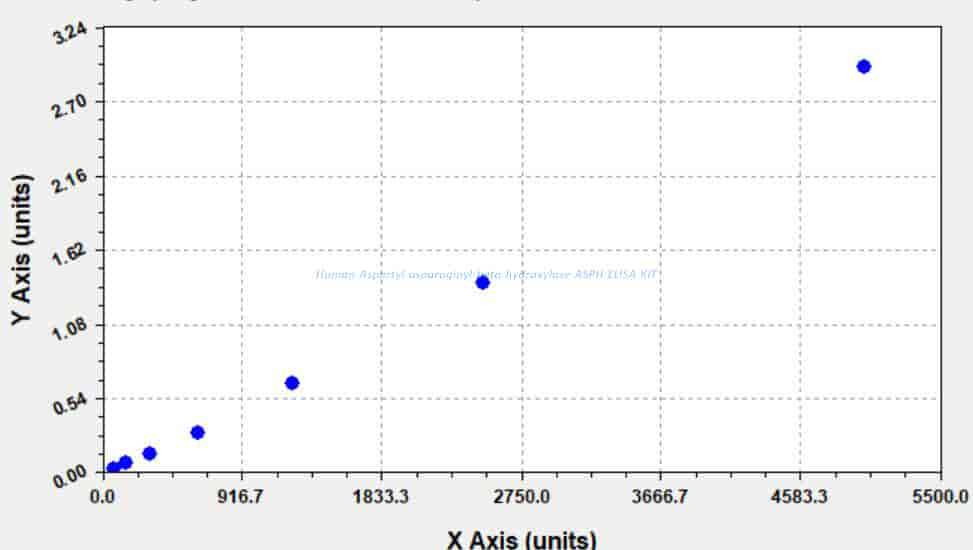Select the data point near y=0.65
Viewport: 973px width, 550px height.
pos(292,382)
